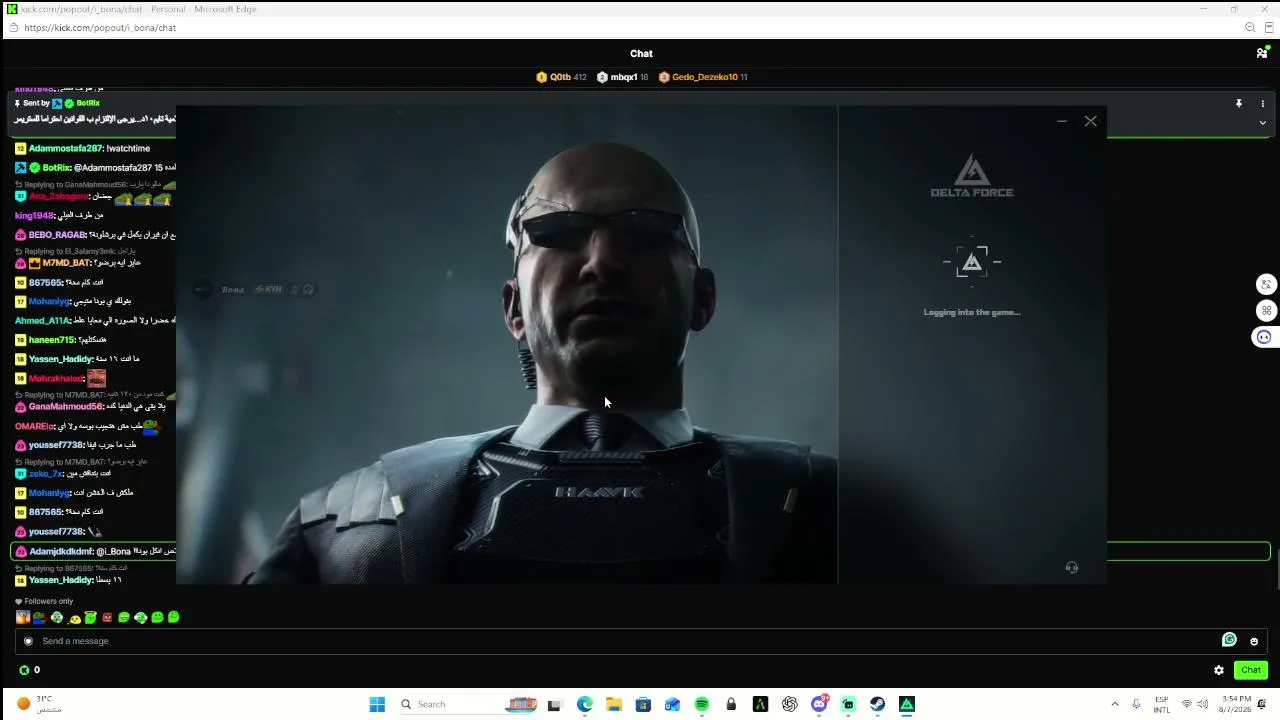The height and width of the screenshot is (720, 1280).
Task: Open the command-symbol floating sidebar button
Action: tap(1266, 310)
